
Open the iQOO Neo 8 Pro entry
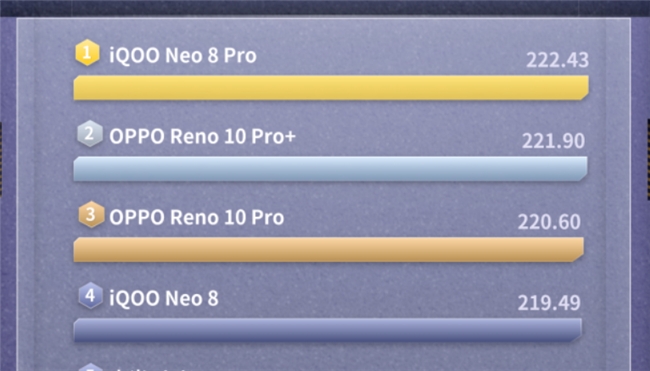(x=183, y=55)
